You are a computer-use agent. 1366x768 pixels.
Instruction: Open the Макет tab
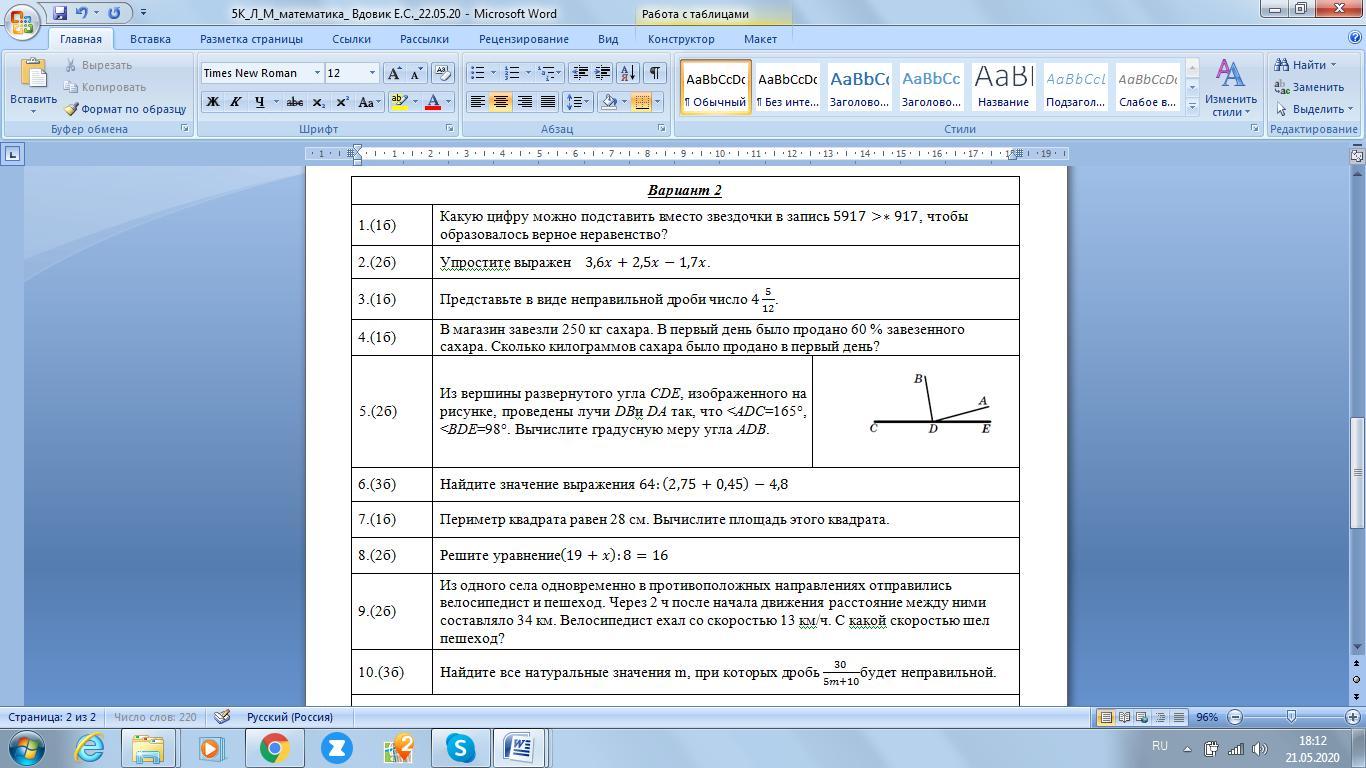pos(760,39)
